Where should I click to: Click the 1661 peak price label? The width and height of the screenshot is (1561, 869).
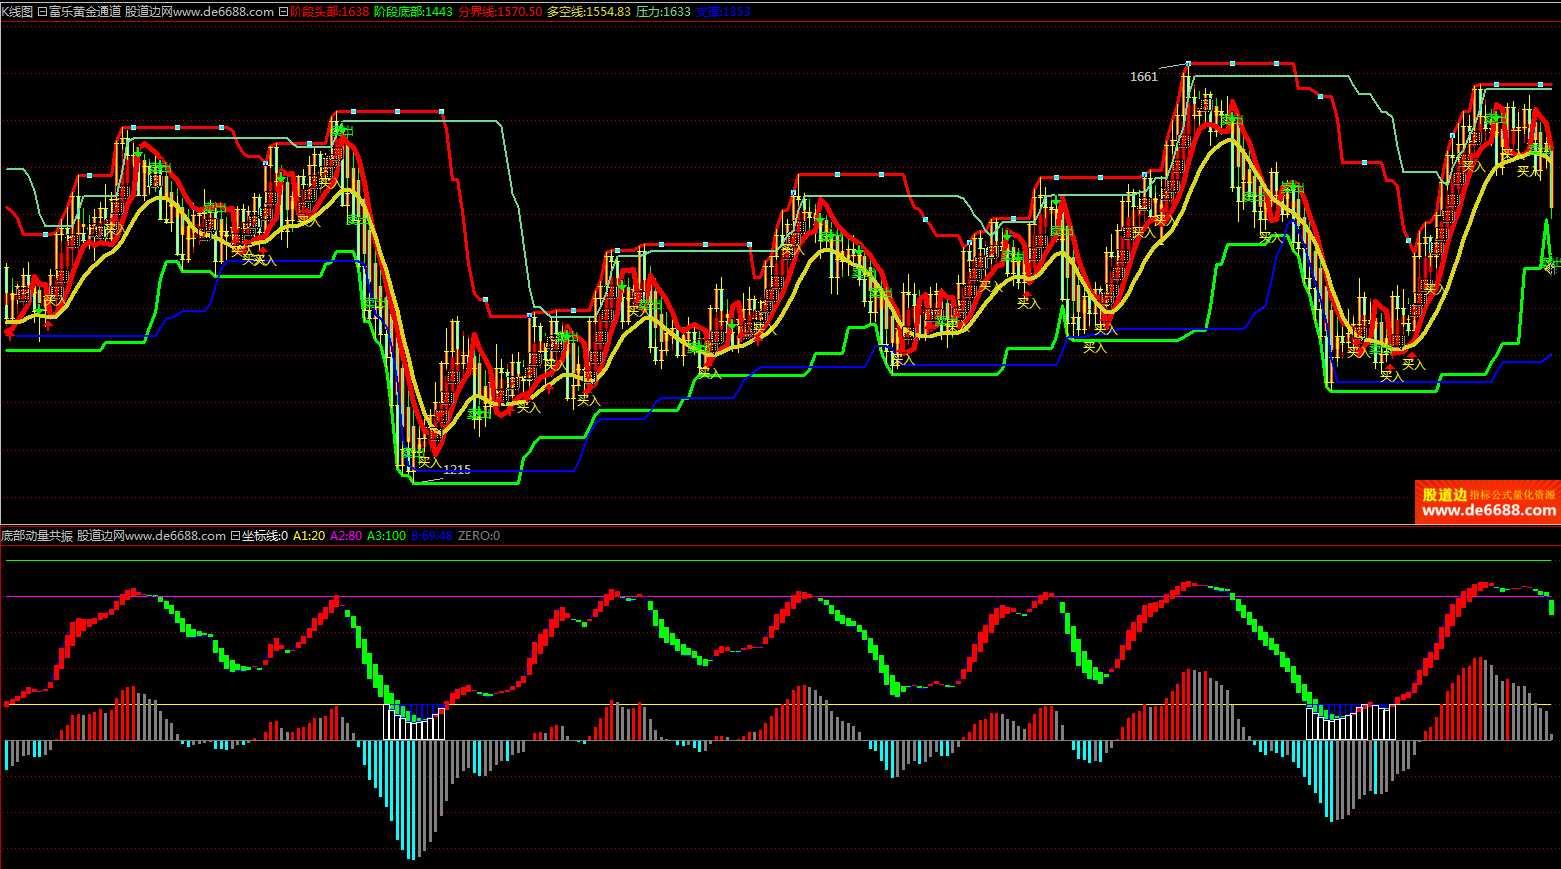[x=1143, y=77]
